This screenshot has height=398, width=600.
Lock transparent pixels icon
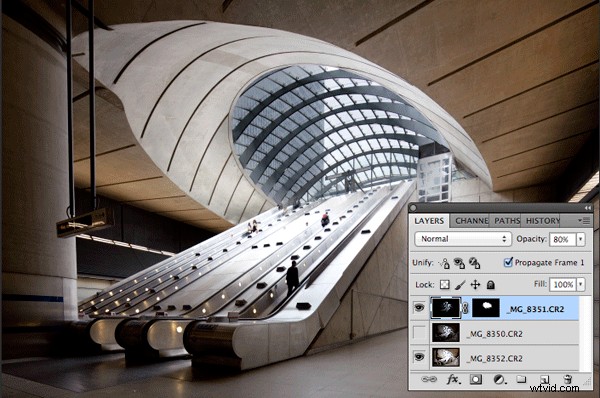point(445,285)
